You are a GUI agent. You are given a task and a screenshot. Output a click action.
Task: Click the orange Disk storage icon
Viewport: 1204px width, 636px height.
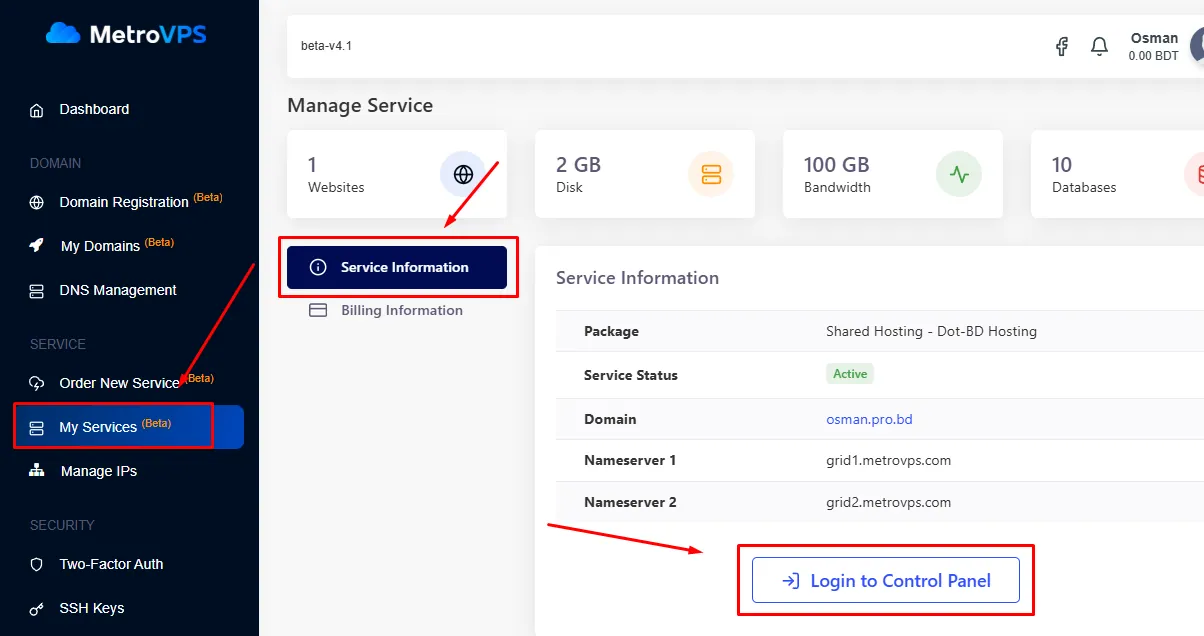(711, 175)
